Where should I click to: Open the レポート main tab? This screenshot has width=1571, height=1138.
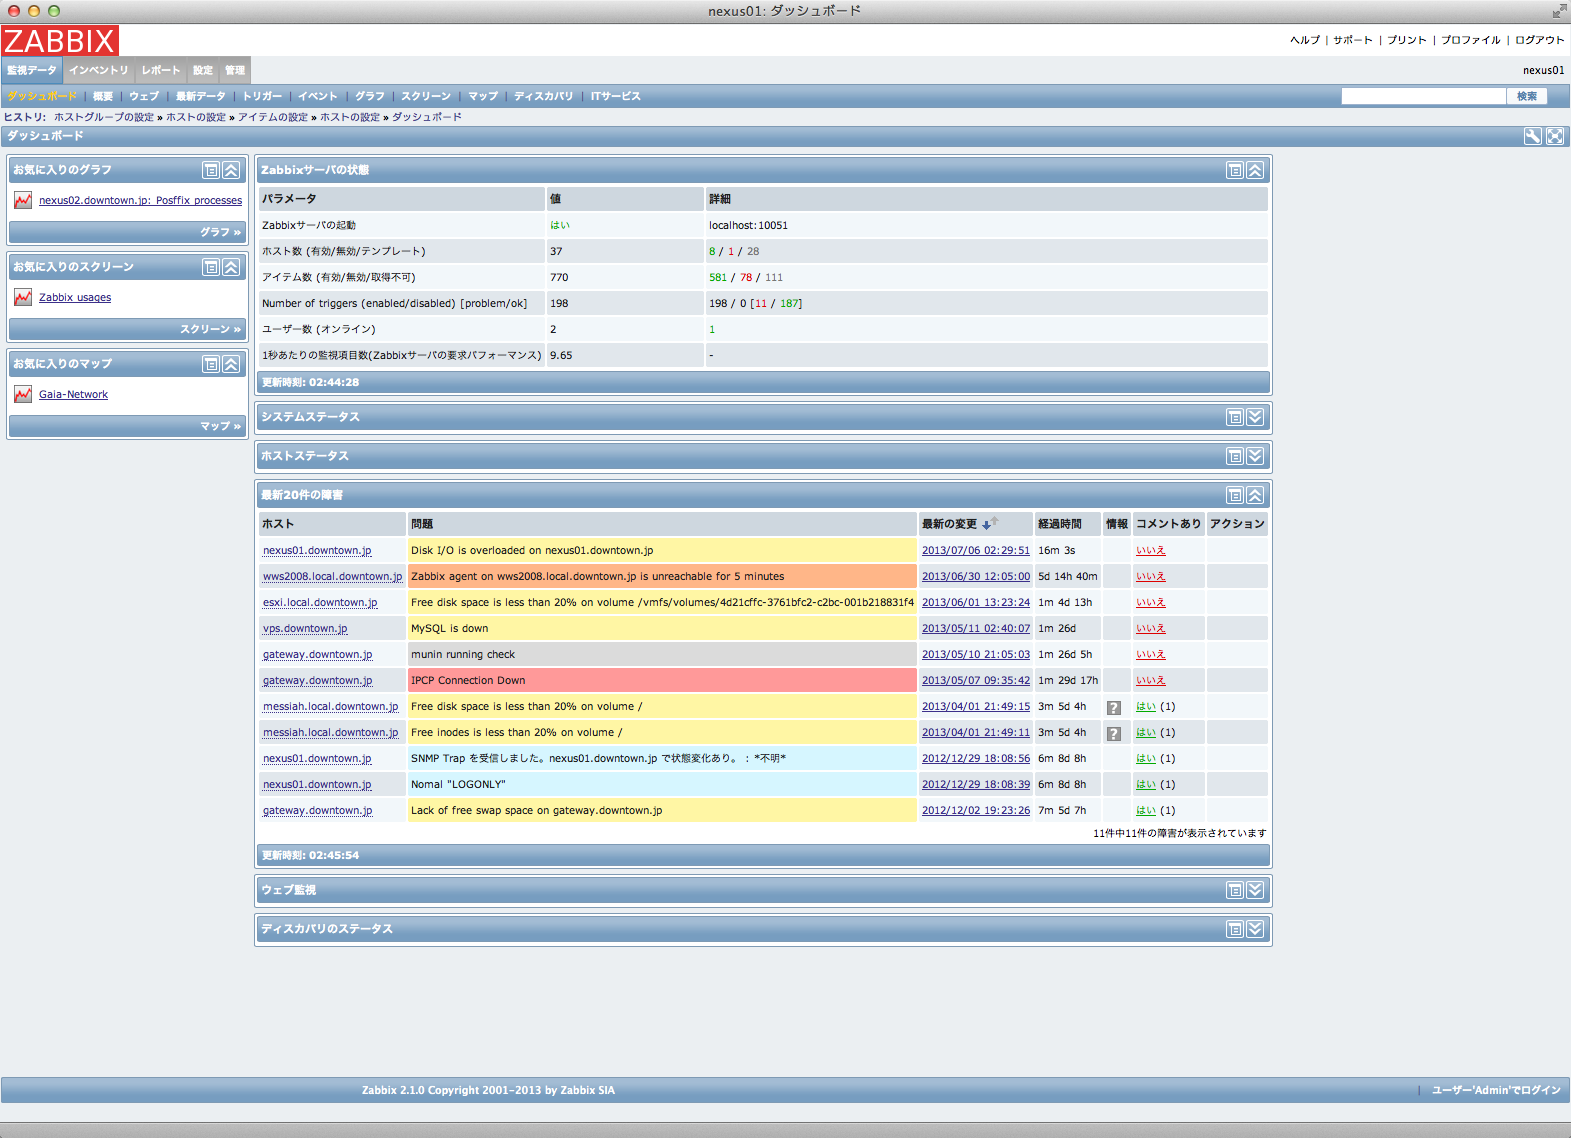pos(160,70)
